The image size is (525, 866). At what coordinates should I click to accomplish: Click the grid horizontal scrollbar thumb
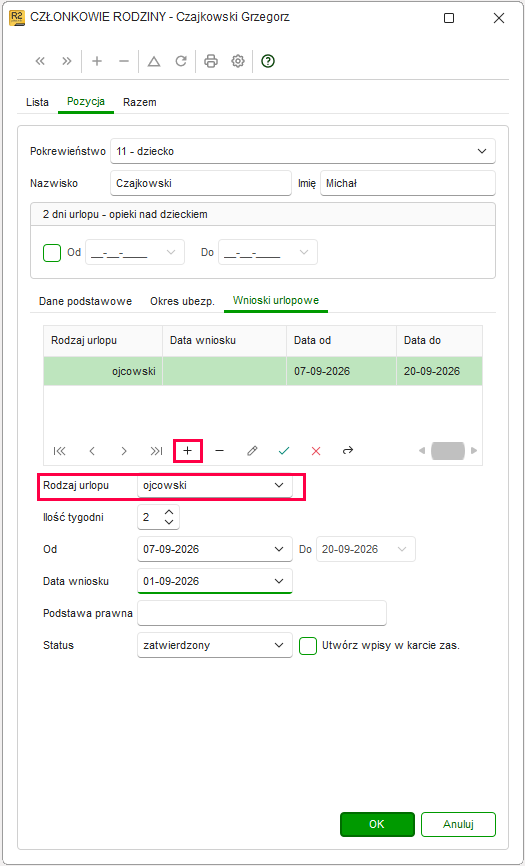[448, 451]
